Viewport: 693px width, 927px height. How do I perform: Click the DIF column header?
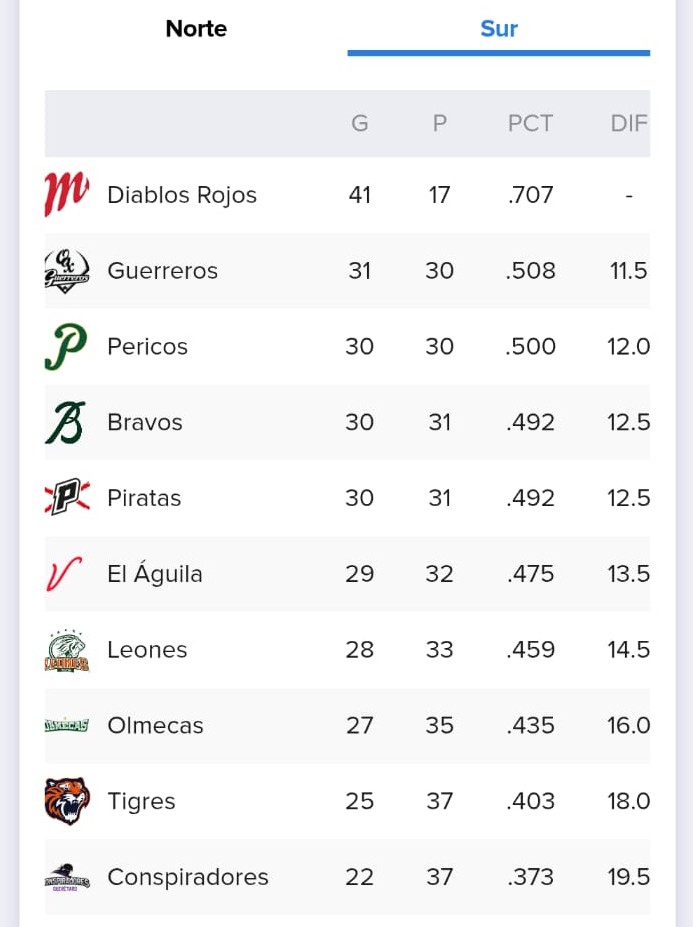[x=629, y=124]
